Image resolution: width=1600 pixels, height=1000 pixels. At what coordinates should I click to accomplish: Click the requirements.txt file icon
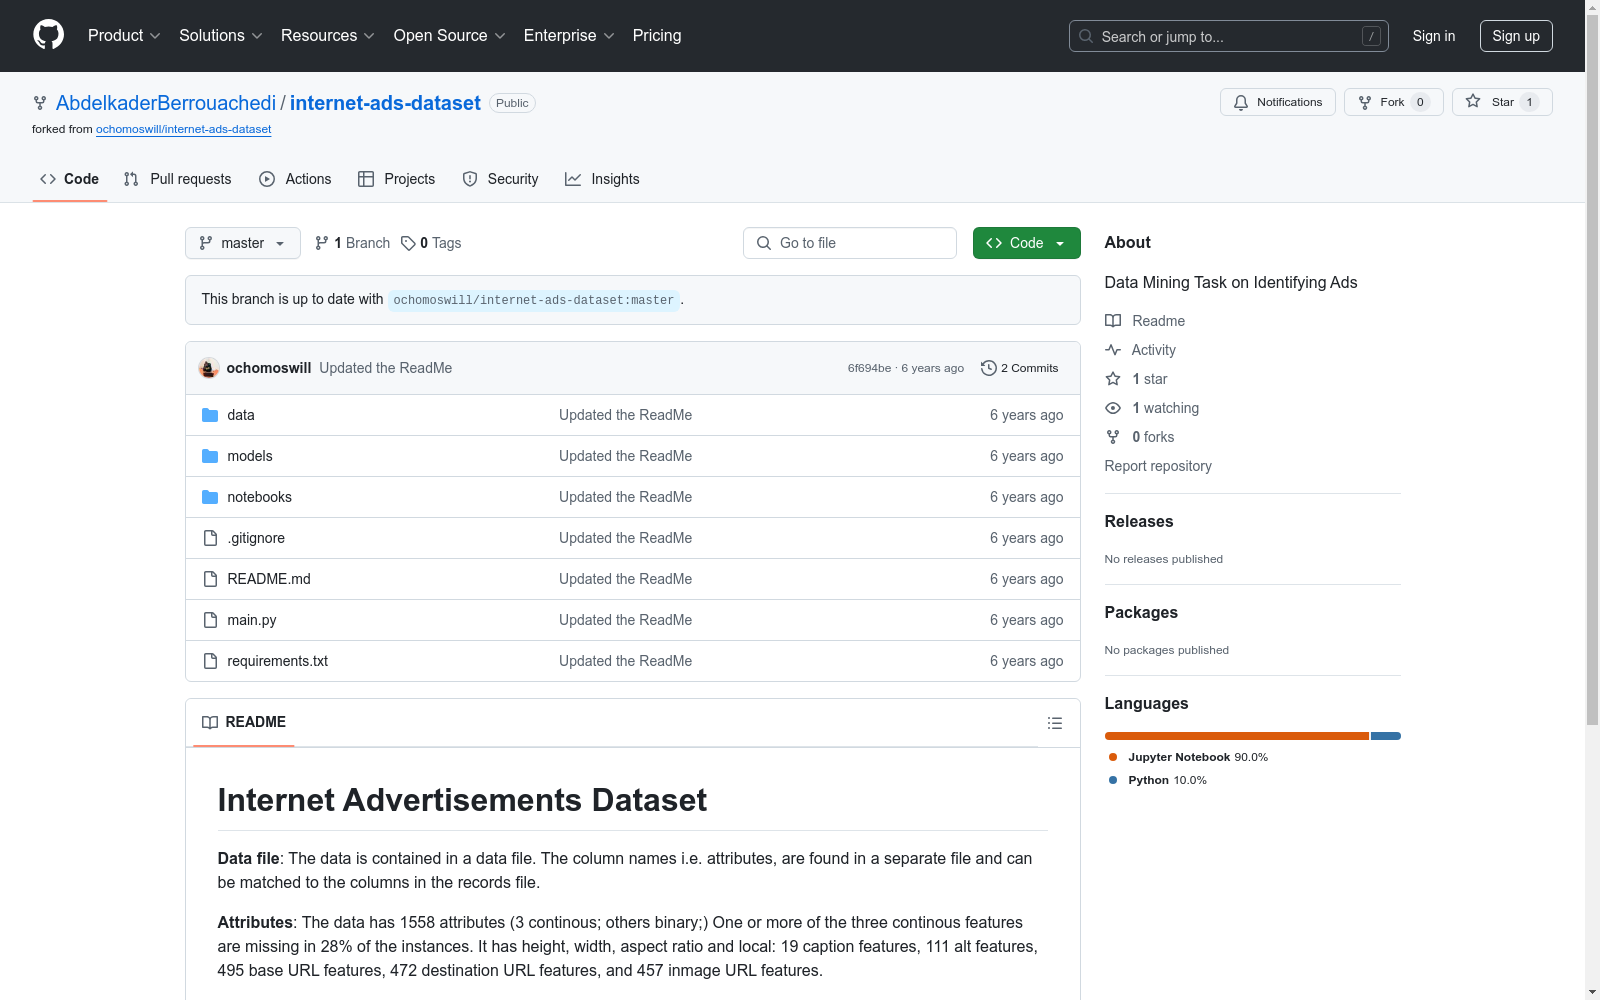210,661
